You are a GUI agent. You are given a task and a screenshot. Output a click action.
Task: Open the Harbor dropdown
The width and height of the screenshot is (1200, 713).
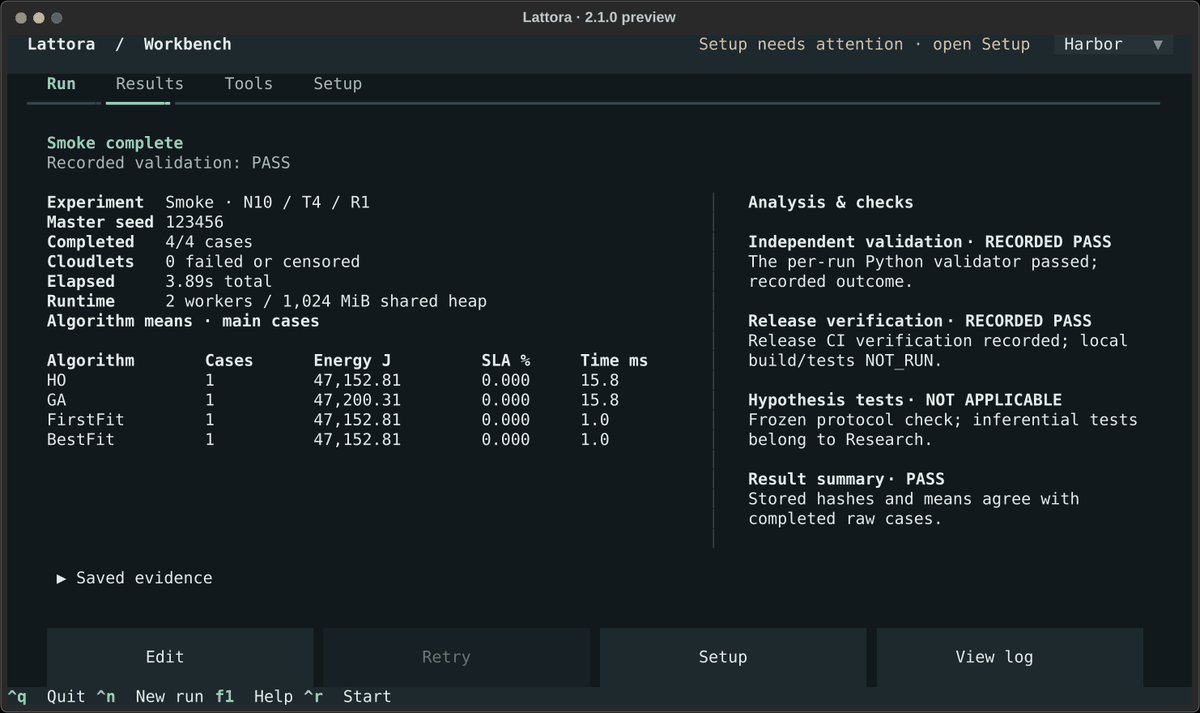1113,44
